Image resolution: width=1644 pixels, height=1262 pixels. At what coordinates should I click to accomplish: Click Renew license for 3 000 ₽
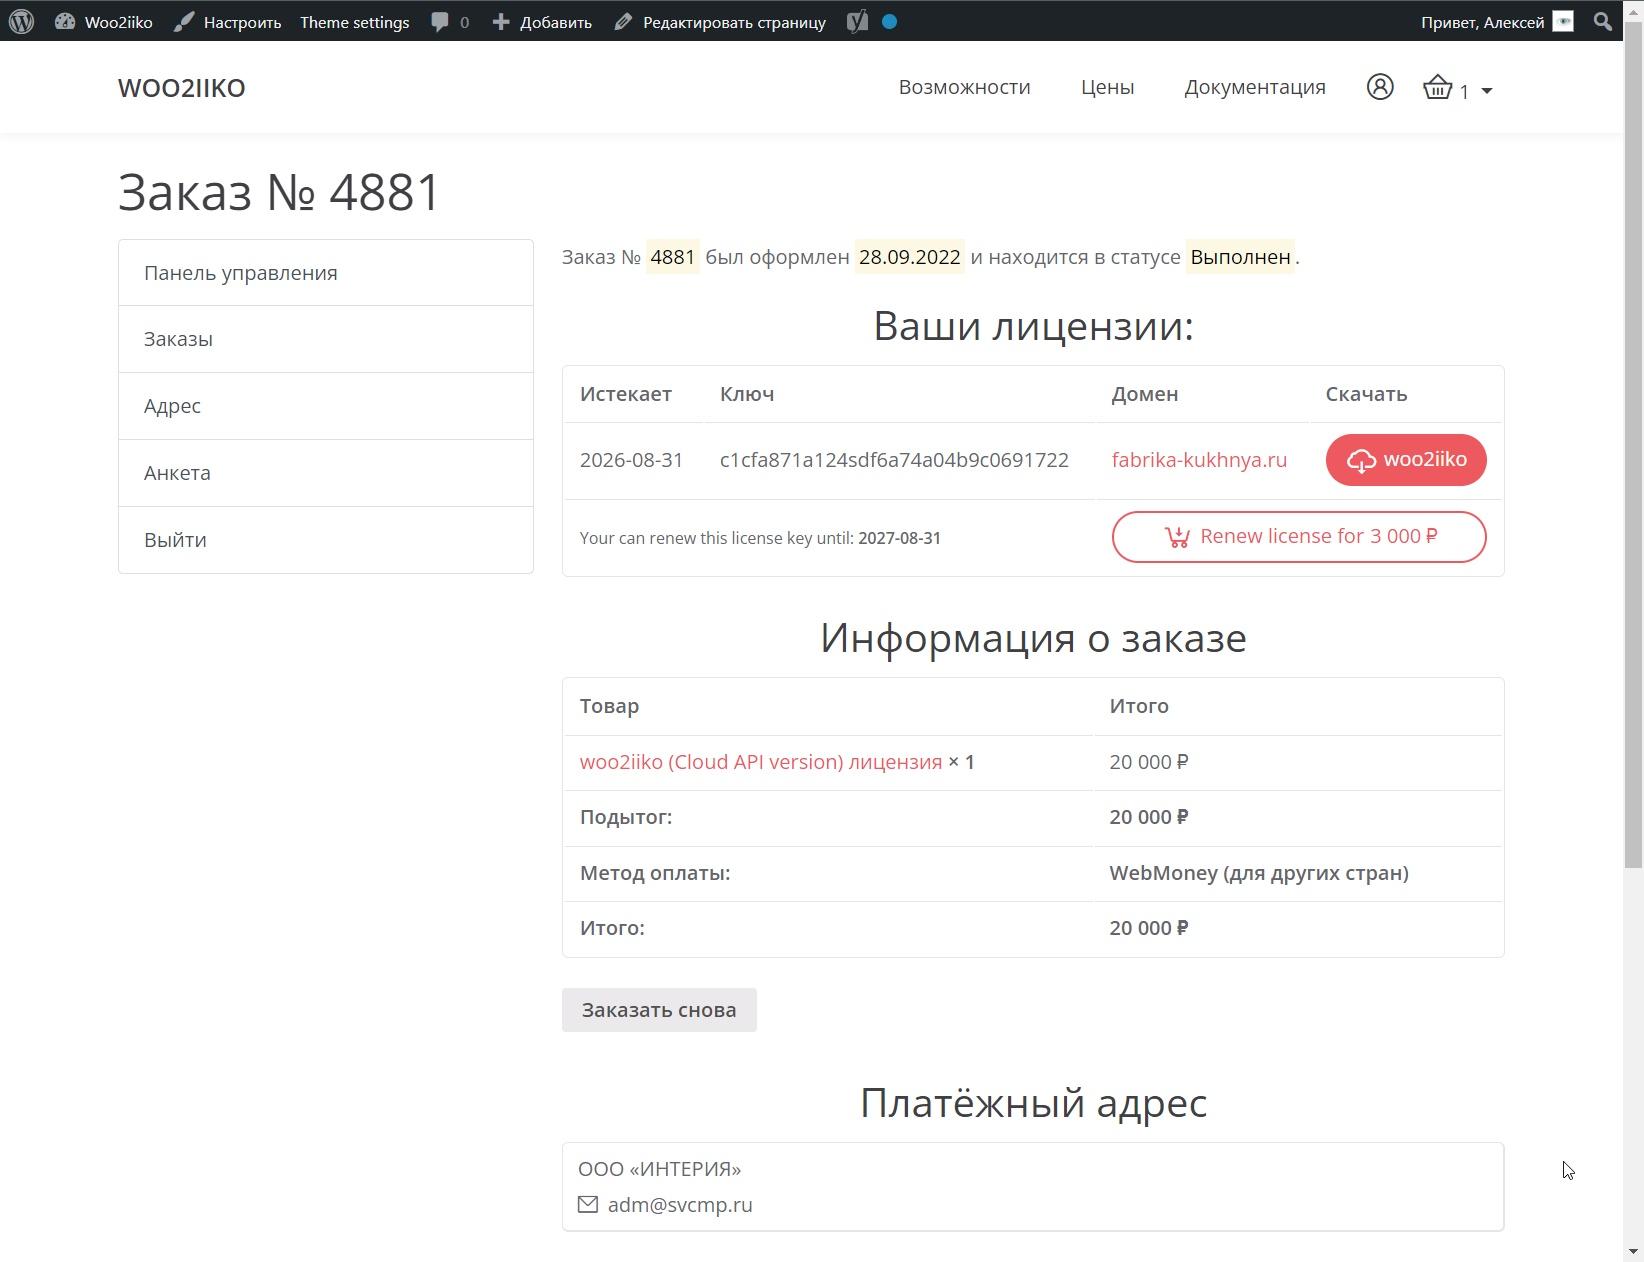1299,537
